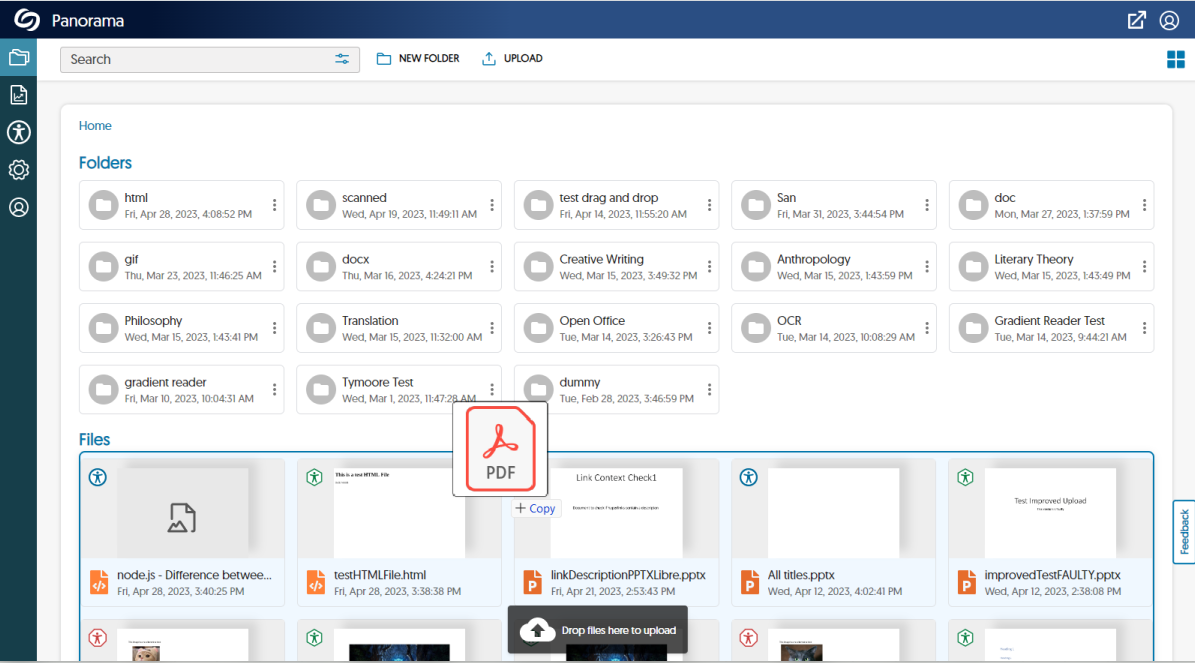Type in the Search field
The image size is (1195, 663).
click(x=195, y=59)
